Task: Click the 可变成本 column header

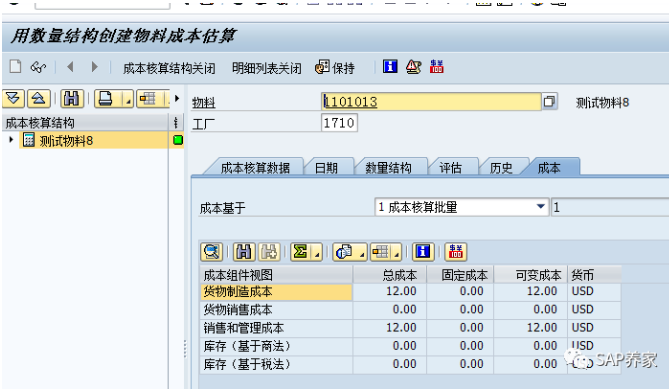Action: (531, 275)
